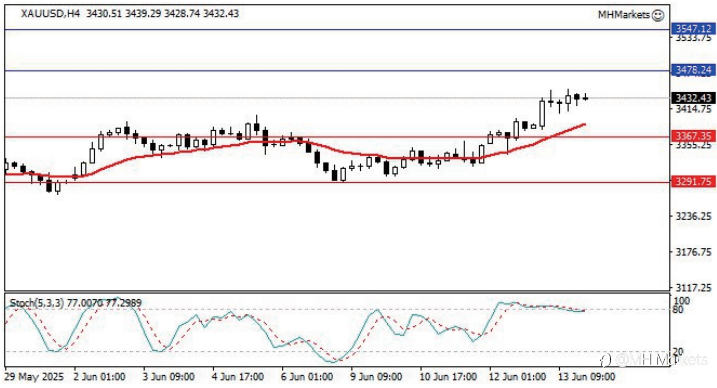Click the 6 Jun 01:00 time label

307,377
